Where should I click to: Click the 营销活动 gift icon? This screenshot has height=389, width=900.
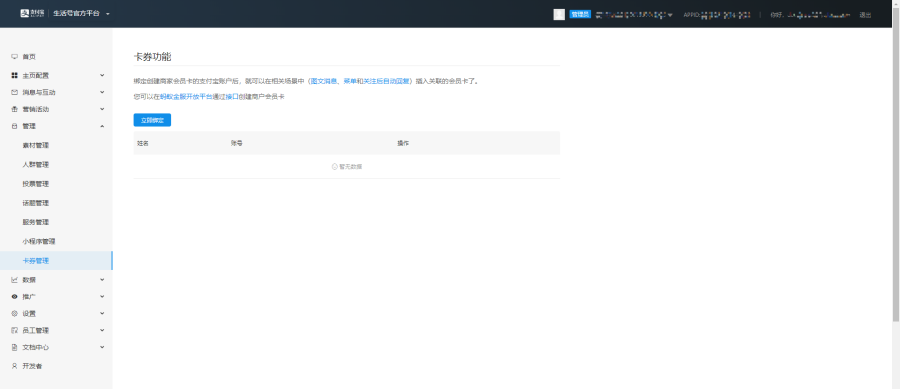14,109
